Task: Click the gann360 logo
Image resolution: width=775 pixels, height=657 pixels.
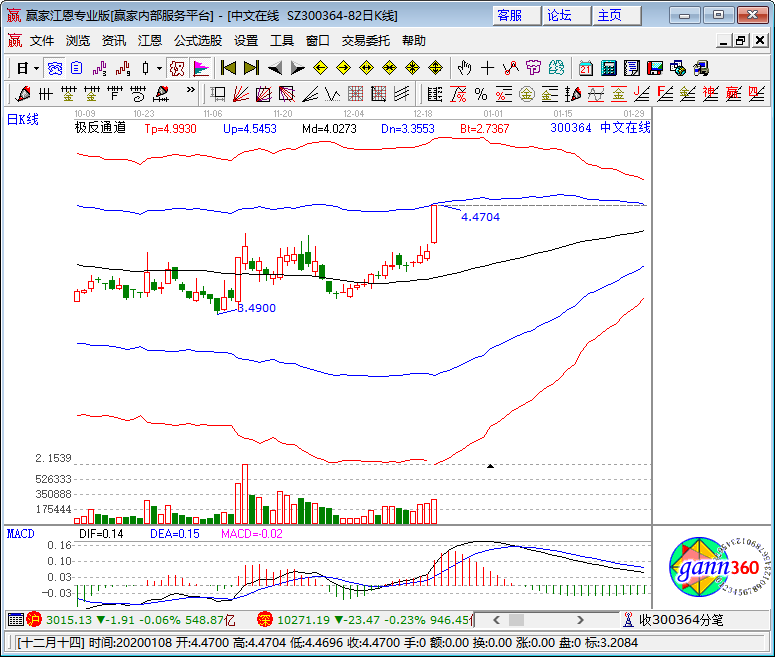Action: [x=719, y=567]
